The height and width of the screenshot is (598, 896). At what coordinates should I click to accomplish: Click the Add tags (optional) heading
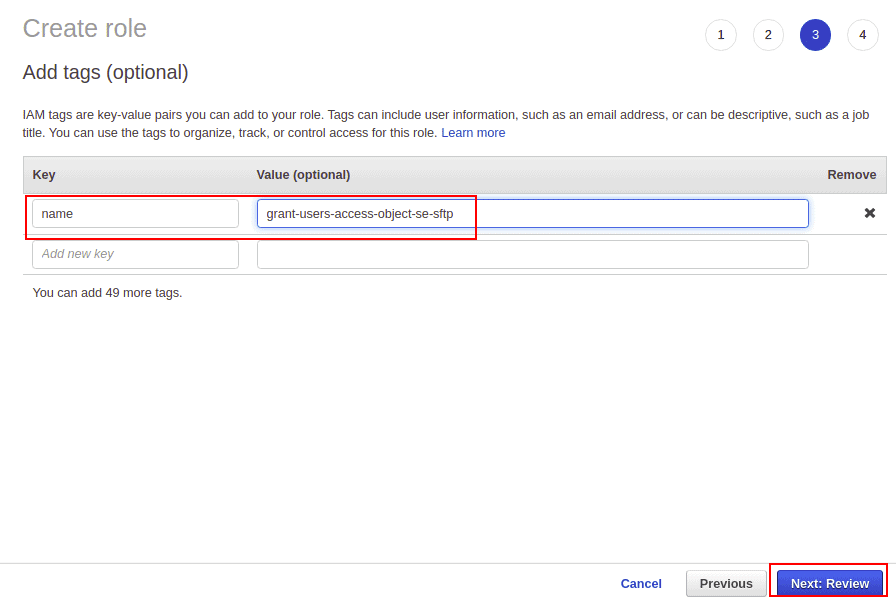point(106,73)
